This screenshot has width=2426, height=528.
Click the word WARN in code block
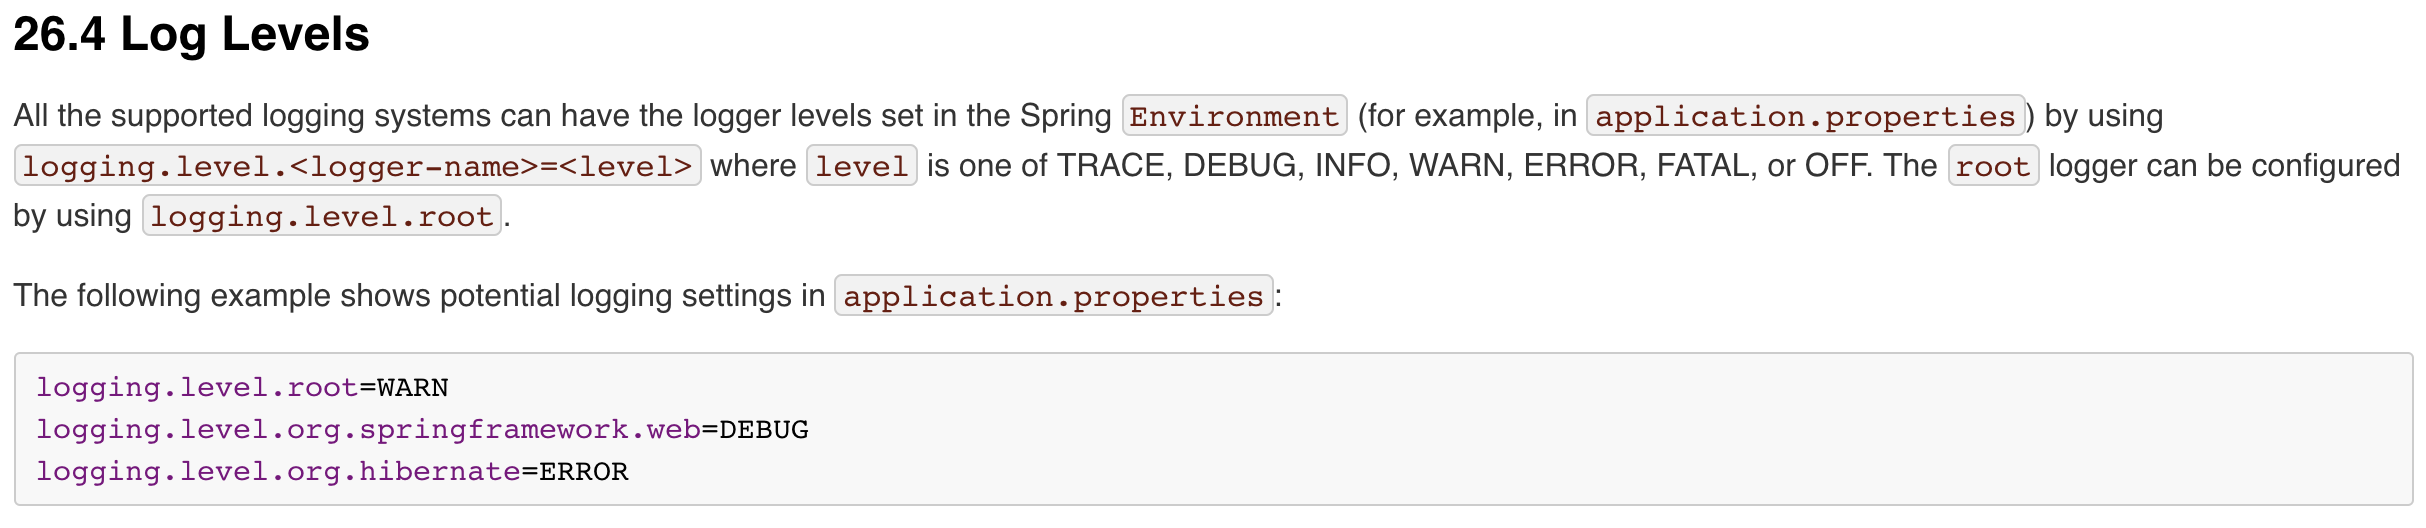(x=412, y=388)
